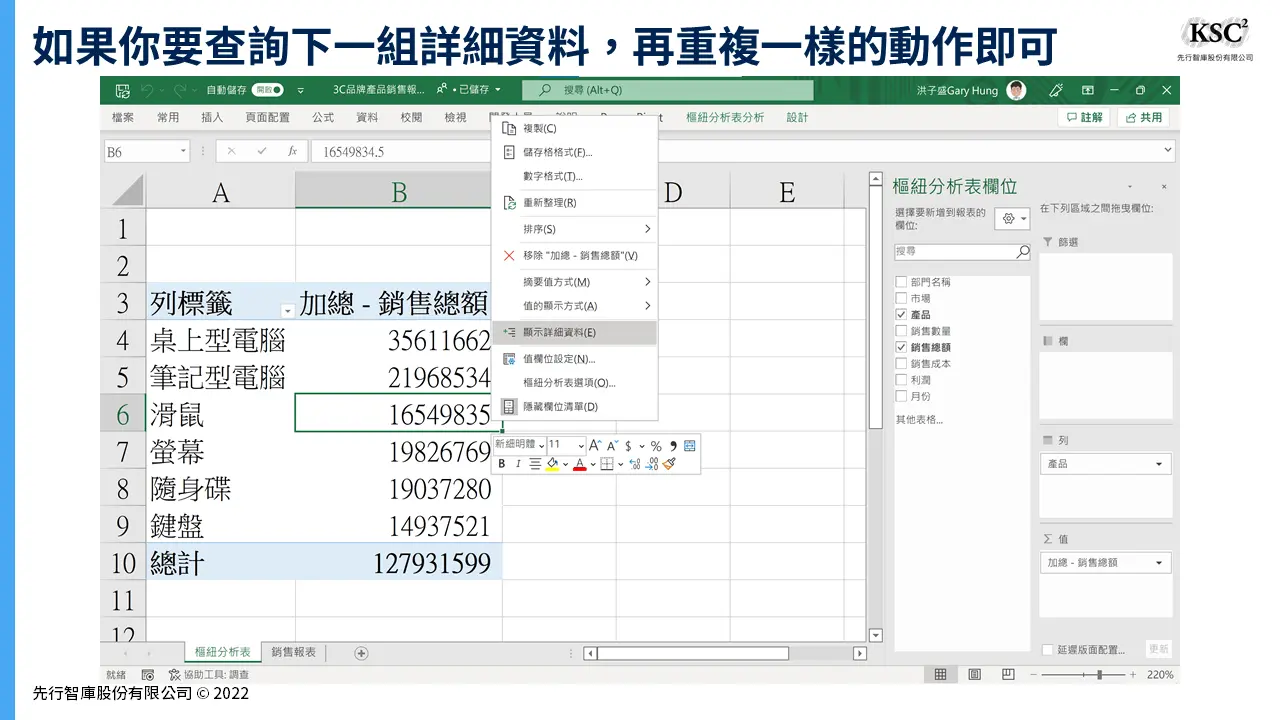Click the comma style icon
Screen dimensions: 1280x720
pyautogui.click(x=673, y=445)
